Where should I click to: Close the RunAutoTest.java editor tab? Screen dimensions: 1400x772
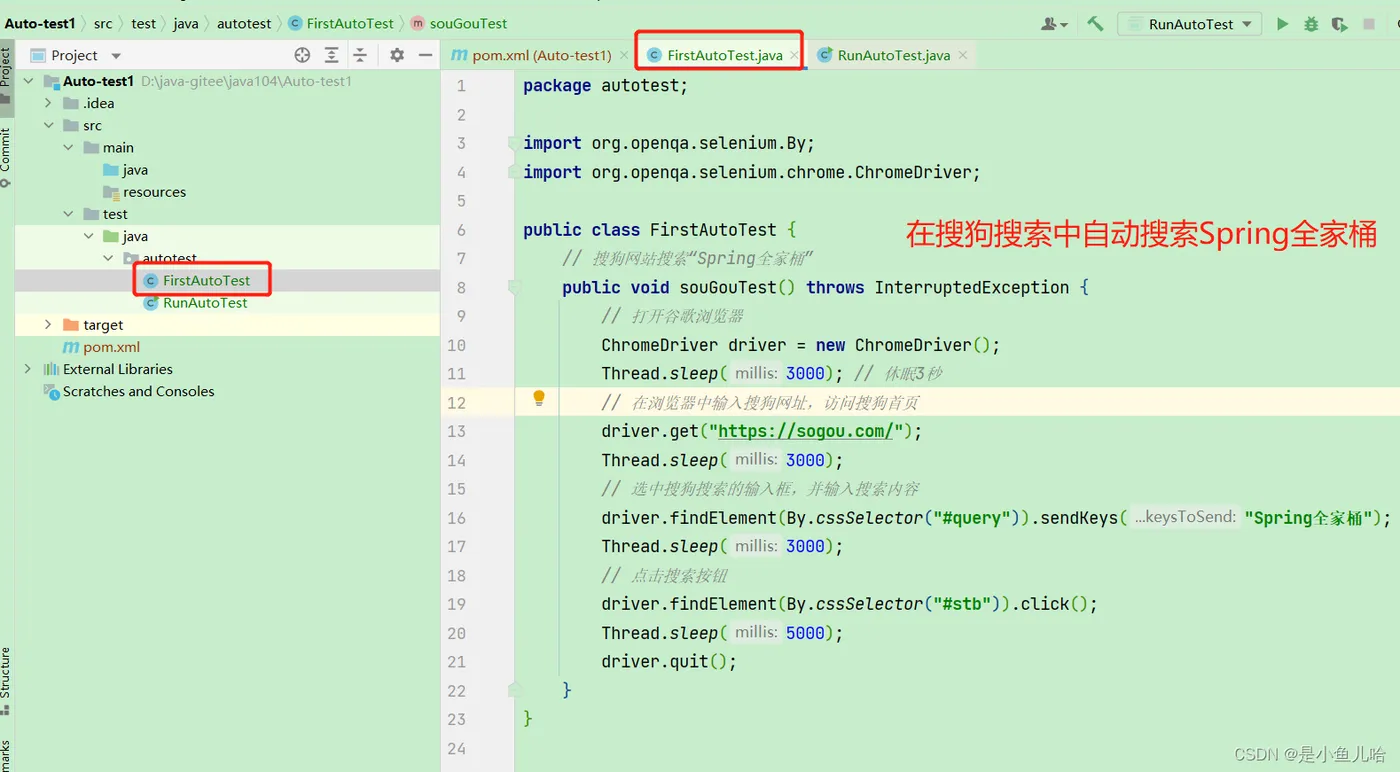pyautogui.click(x=962, y=55)
